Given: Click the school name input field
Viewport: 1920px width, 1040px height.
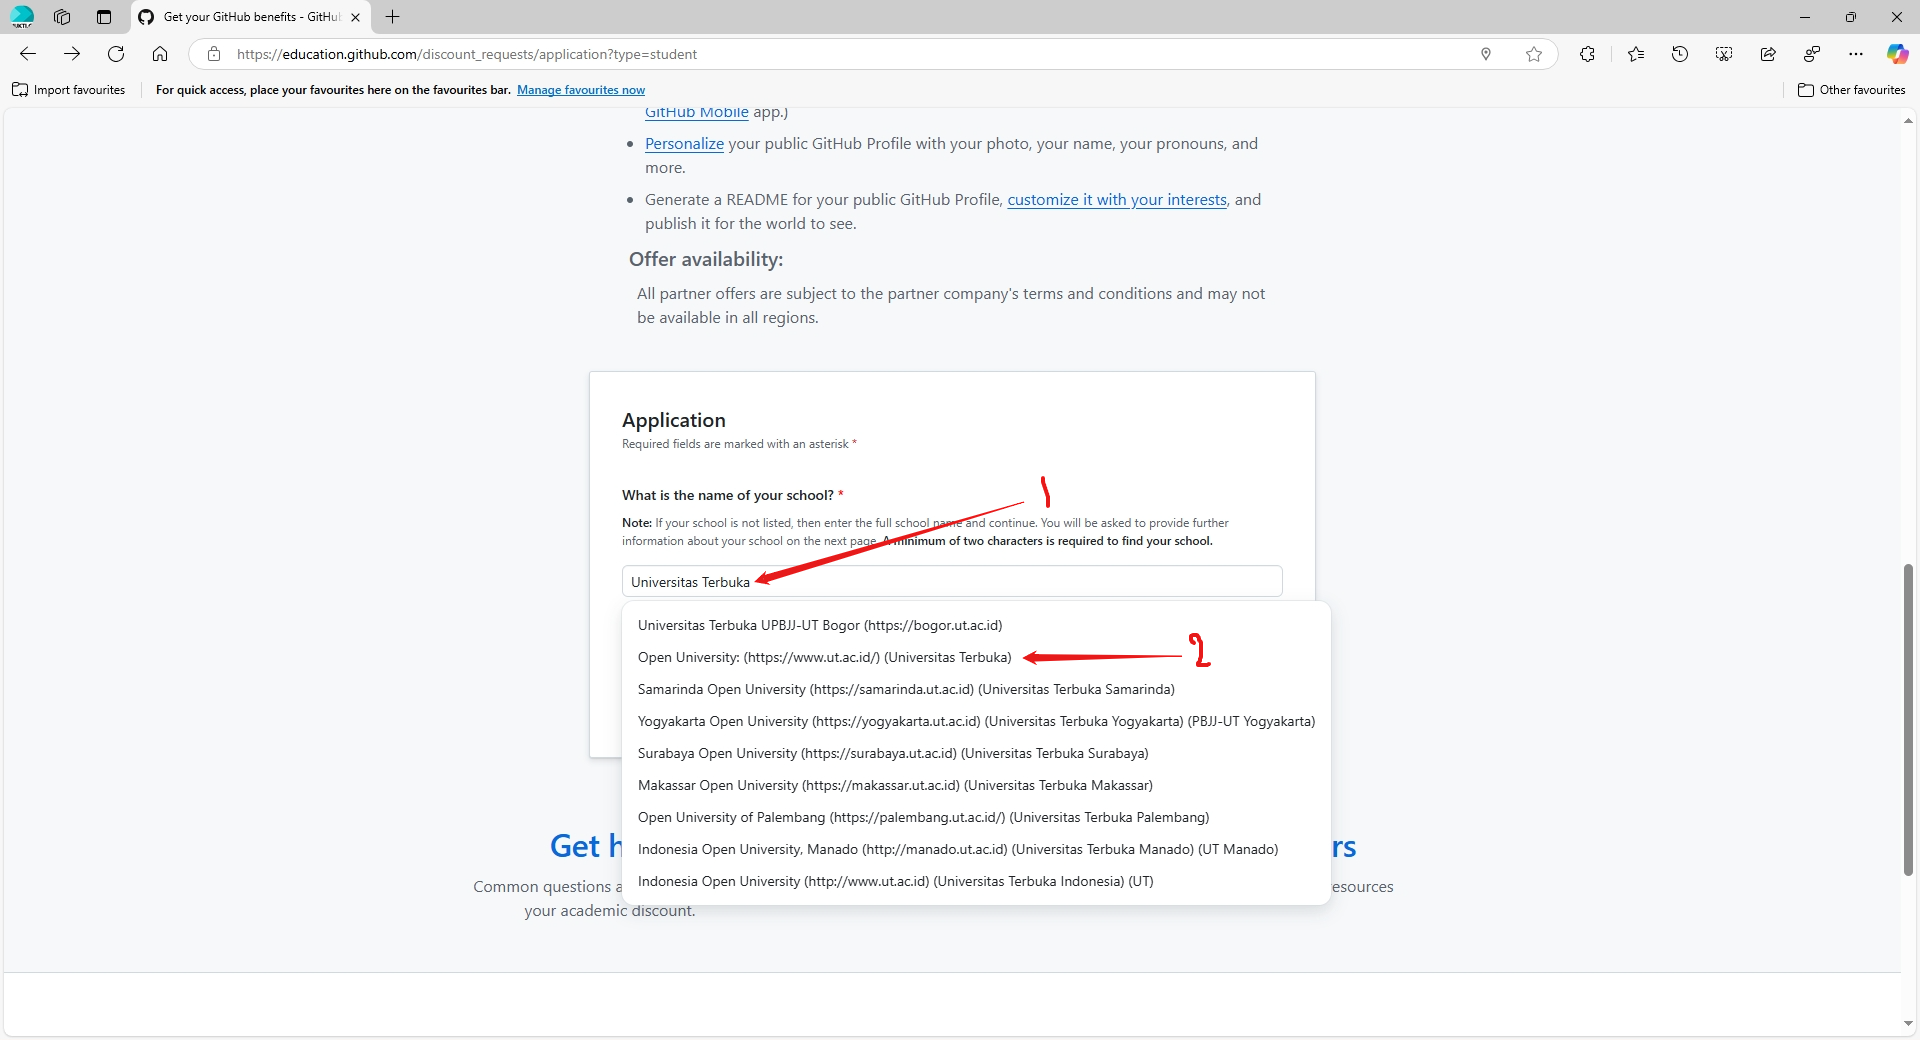Looking at the screenshot, I should point(951,581).
